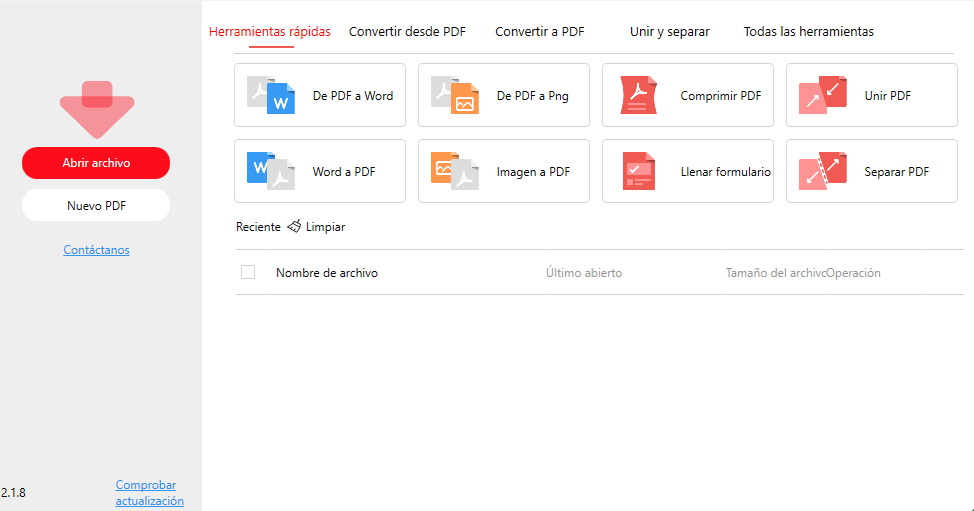Show the Todas las herramientas tab

click(x=809, y=32)
